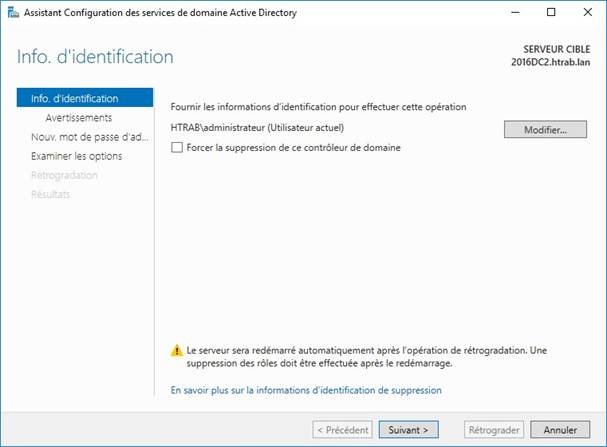Click the HTRAB\administrateur current user text
Viewport: 607px width, 447px height.
click(257, 128)
